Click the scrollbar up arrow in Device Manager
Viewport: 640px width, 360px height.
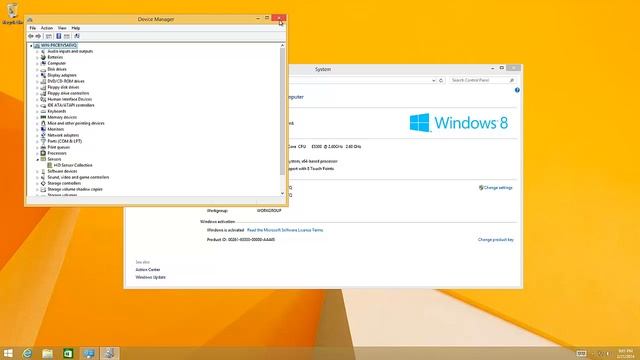[x=282, y=46]
